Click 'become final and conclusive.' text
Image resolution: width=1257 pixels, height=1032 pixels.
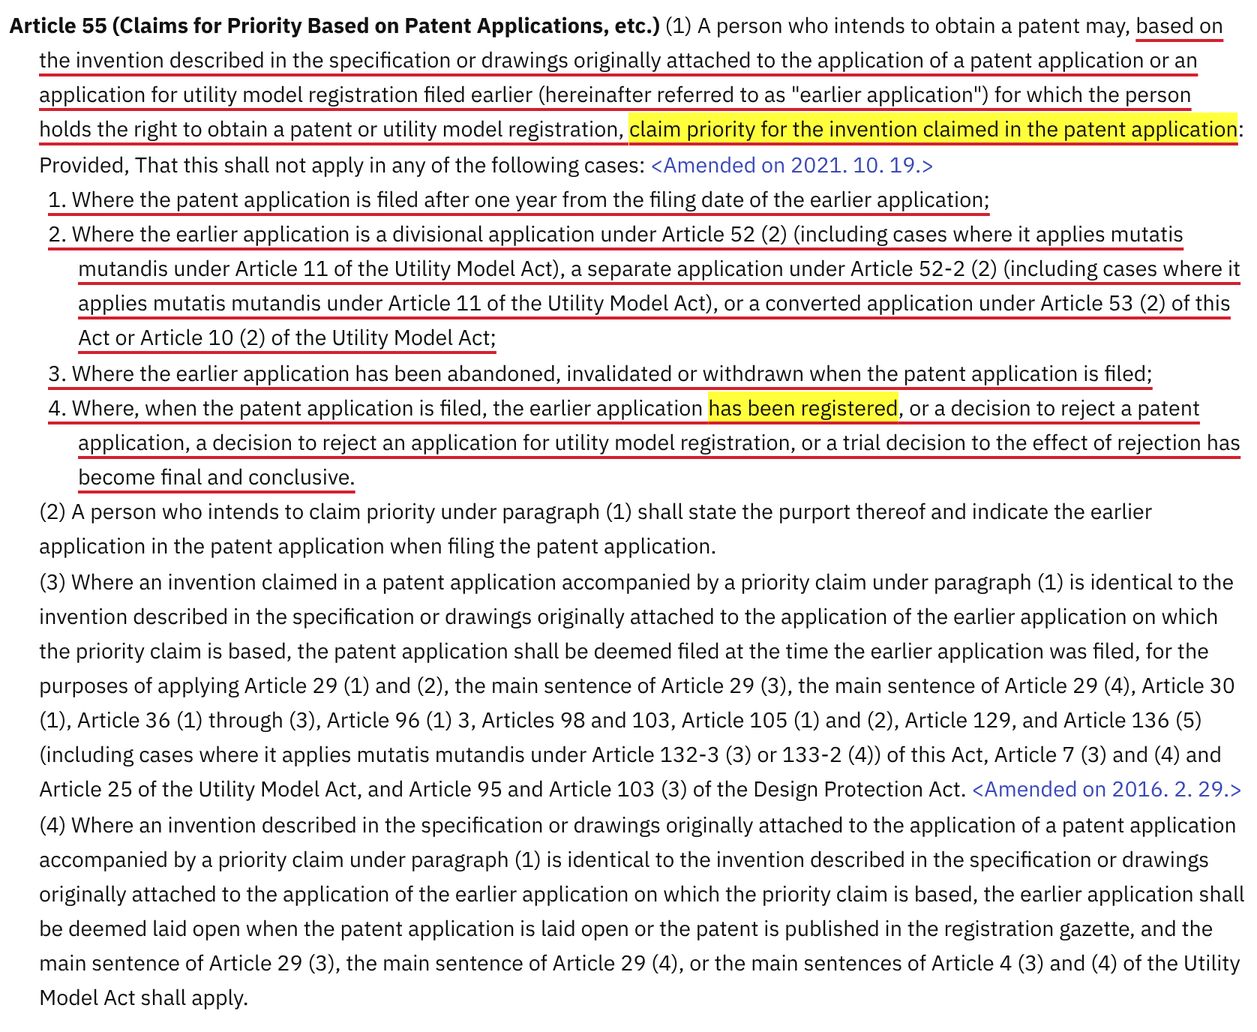(x=216, y=477)
